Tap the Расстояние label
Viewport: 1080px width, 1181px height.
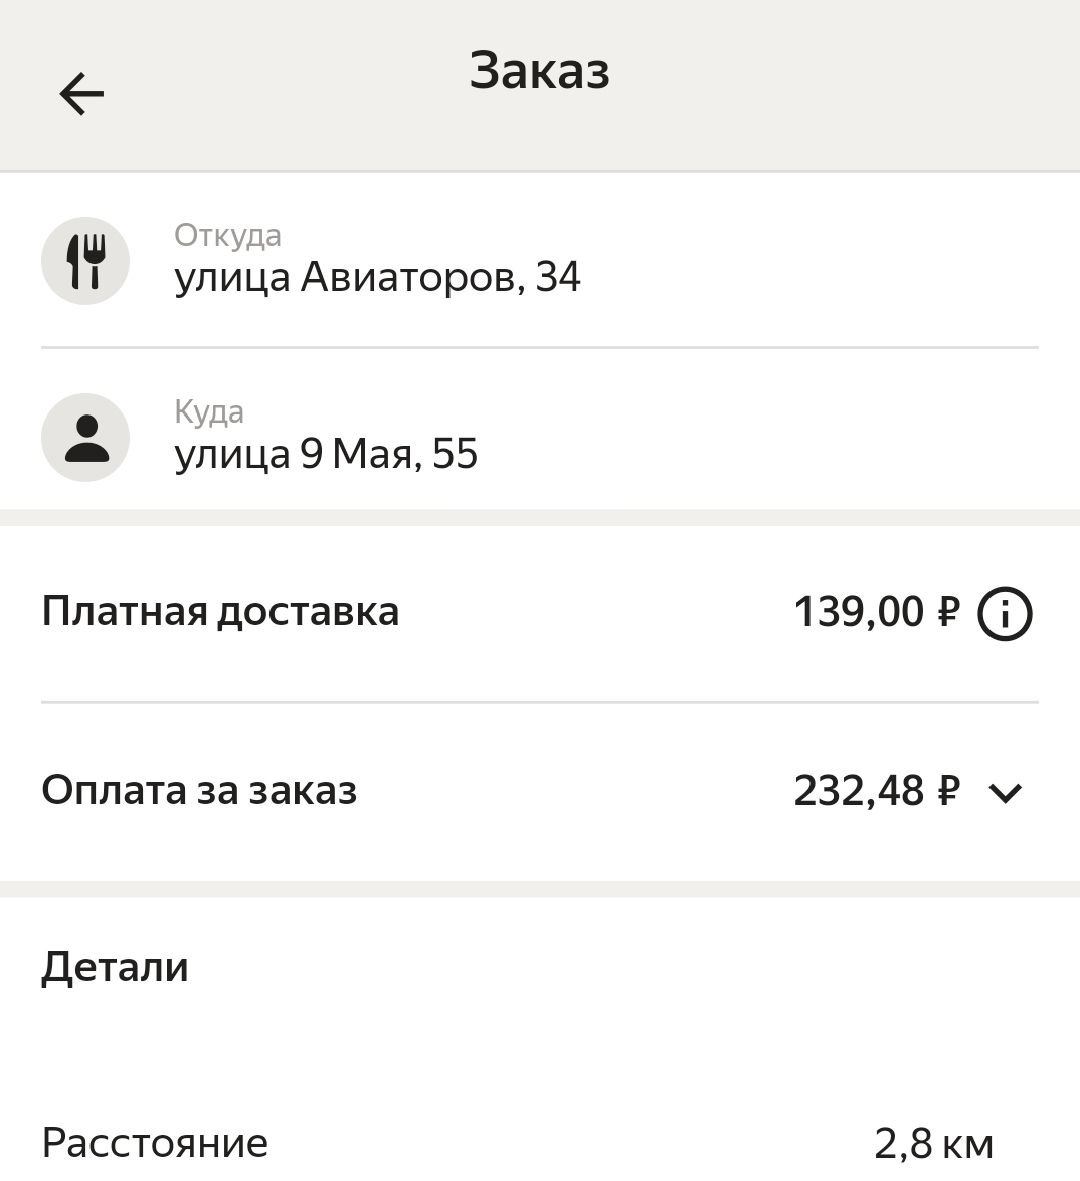pos(155,1143)
